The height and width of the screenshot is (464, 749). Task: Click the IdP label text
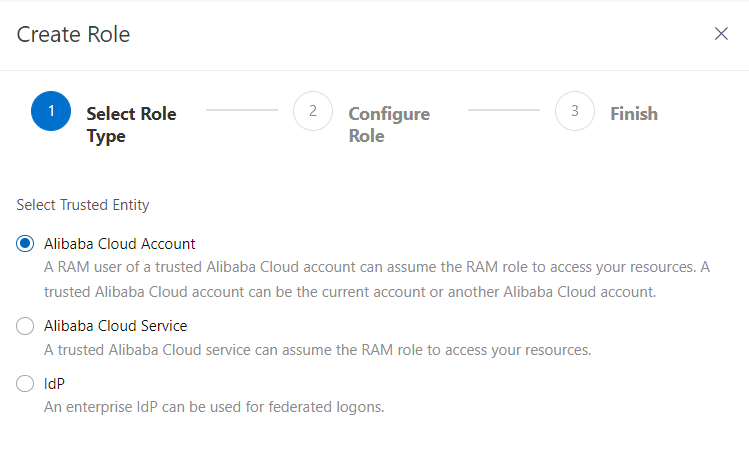(54, 384)
